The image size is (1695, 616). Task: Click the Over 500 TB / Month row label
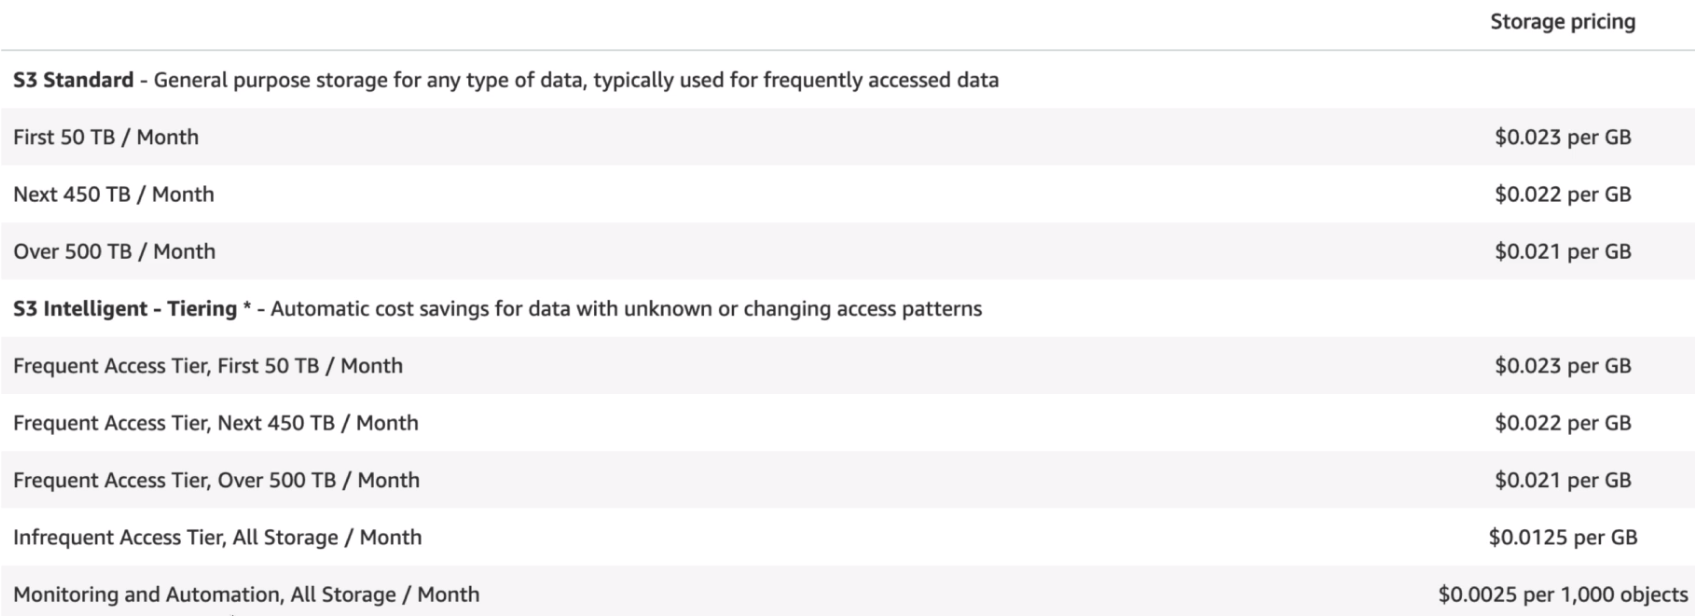point(114,251)
